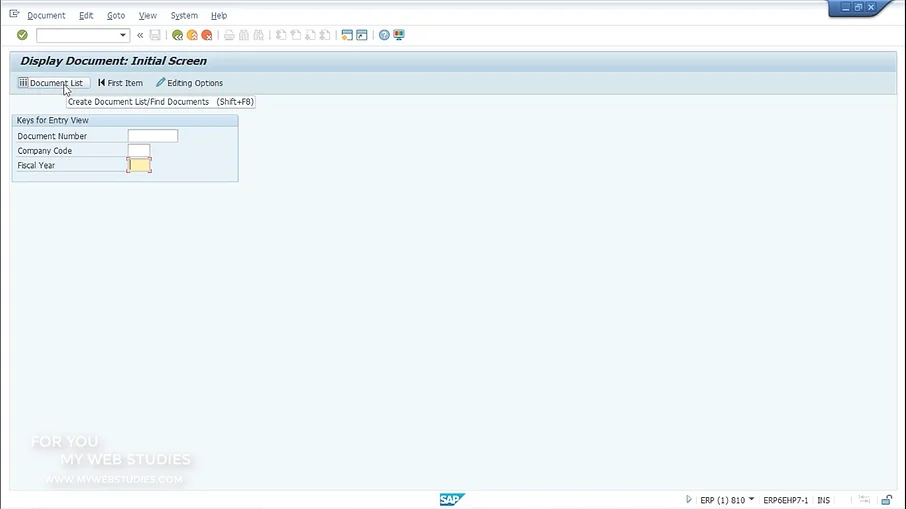
Task: Click the red Cancel icon
Action: point(206,35)
